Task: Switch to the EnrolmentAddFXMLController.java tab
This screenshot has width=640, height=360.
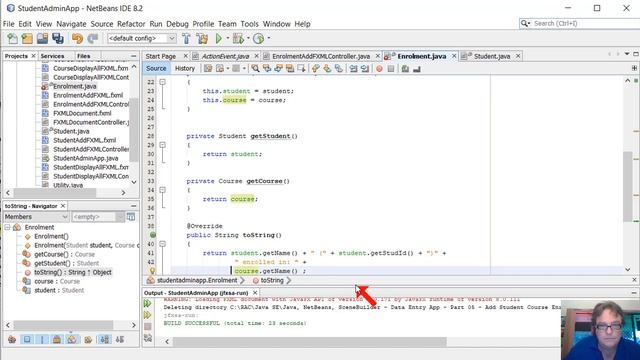Action: tap(321, 56)
